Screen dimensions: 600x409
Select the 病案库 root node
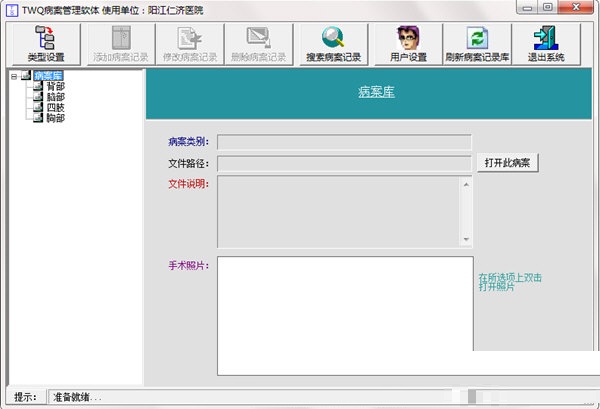coord(48,76)
